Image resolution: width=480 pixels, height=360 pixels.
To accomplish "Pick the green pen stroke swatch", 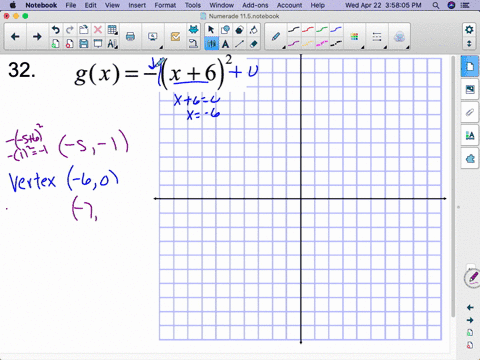I will (322, 30).
